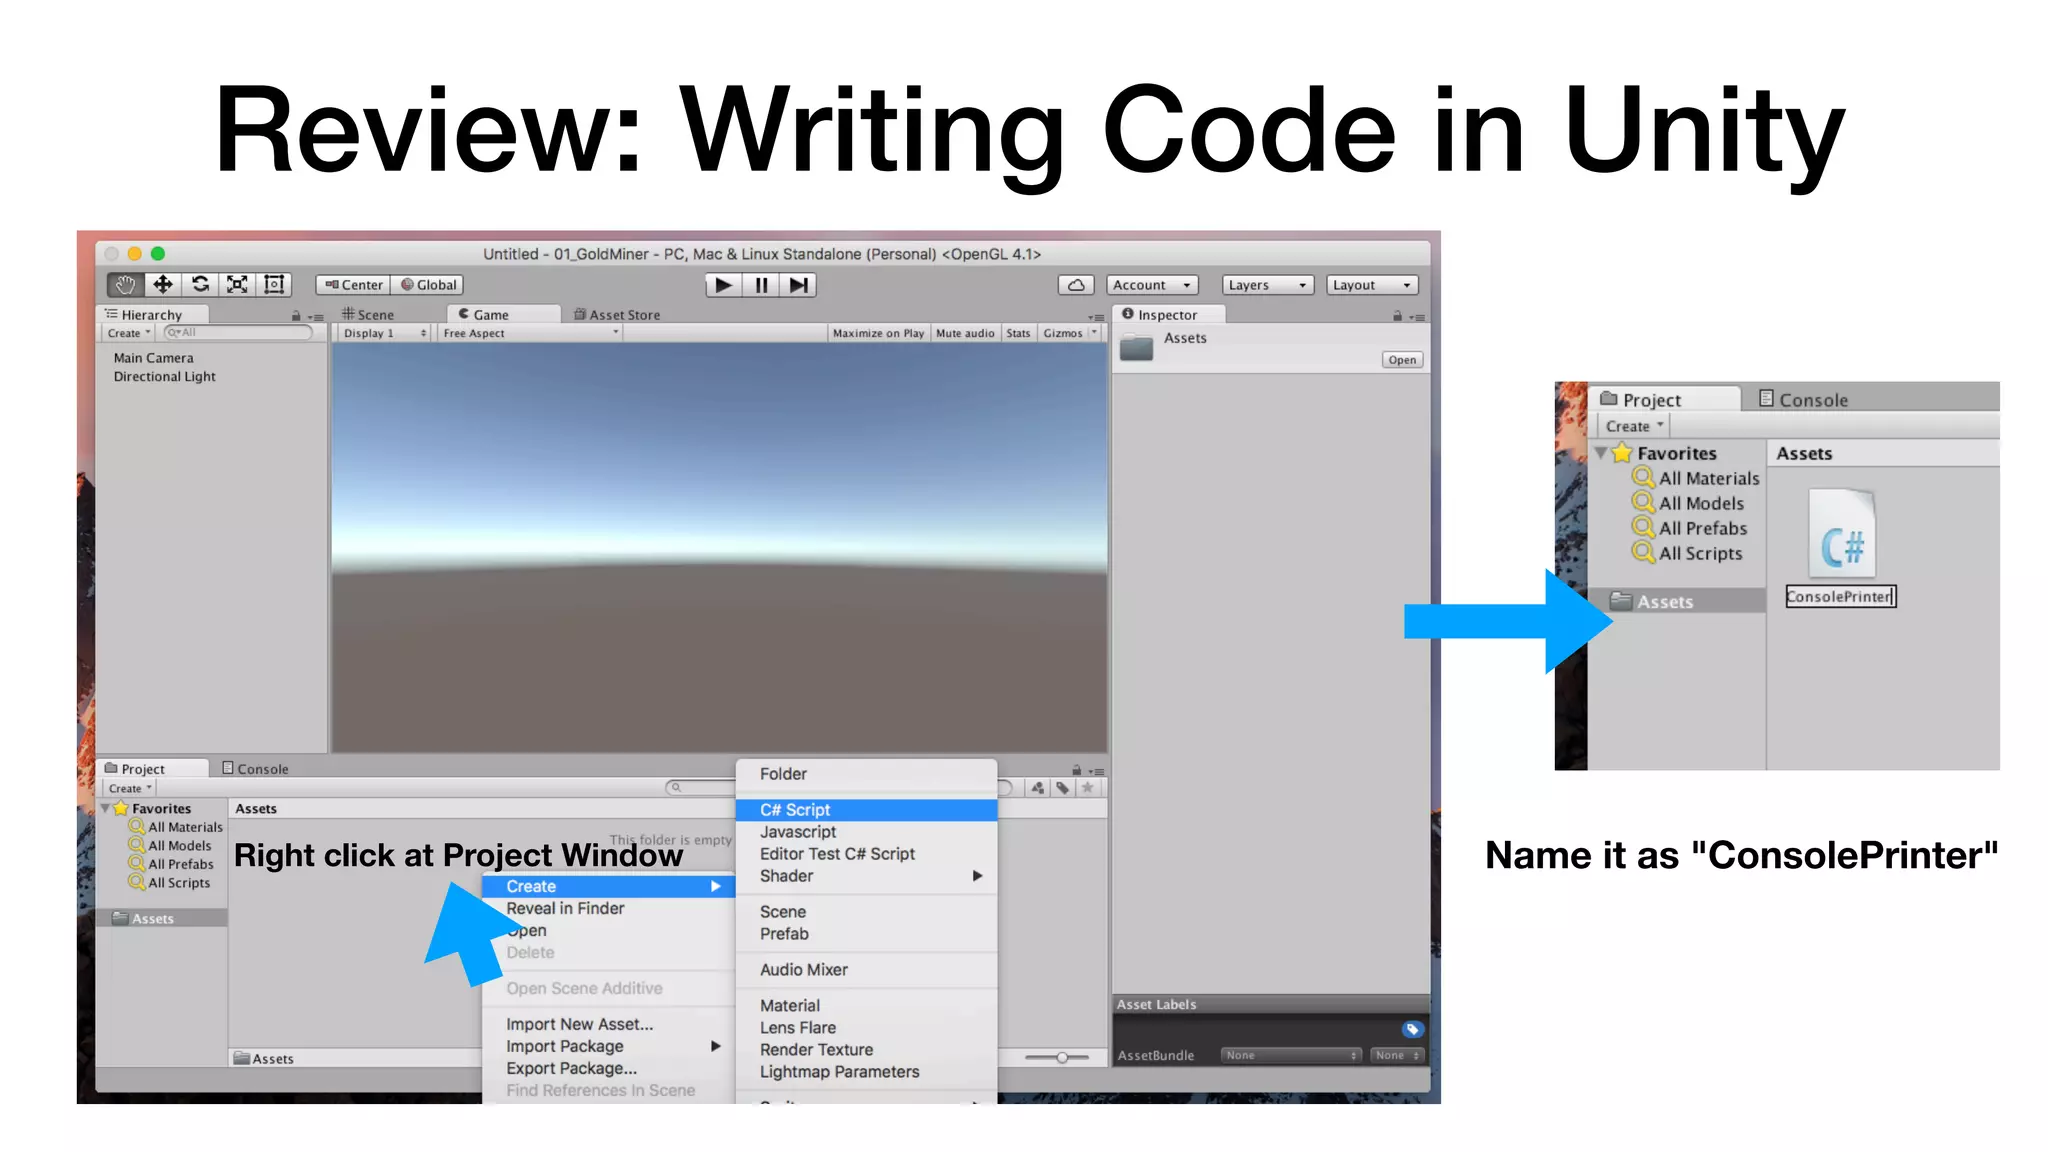Click the Search by Type icon
2048x1152 pixels.
point(1037,788)
